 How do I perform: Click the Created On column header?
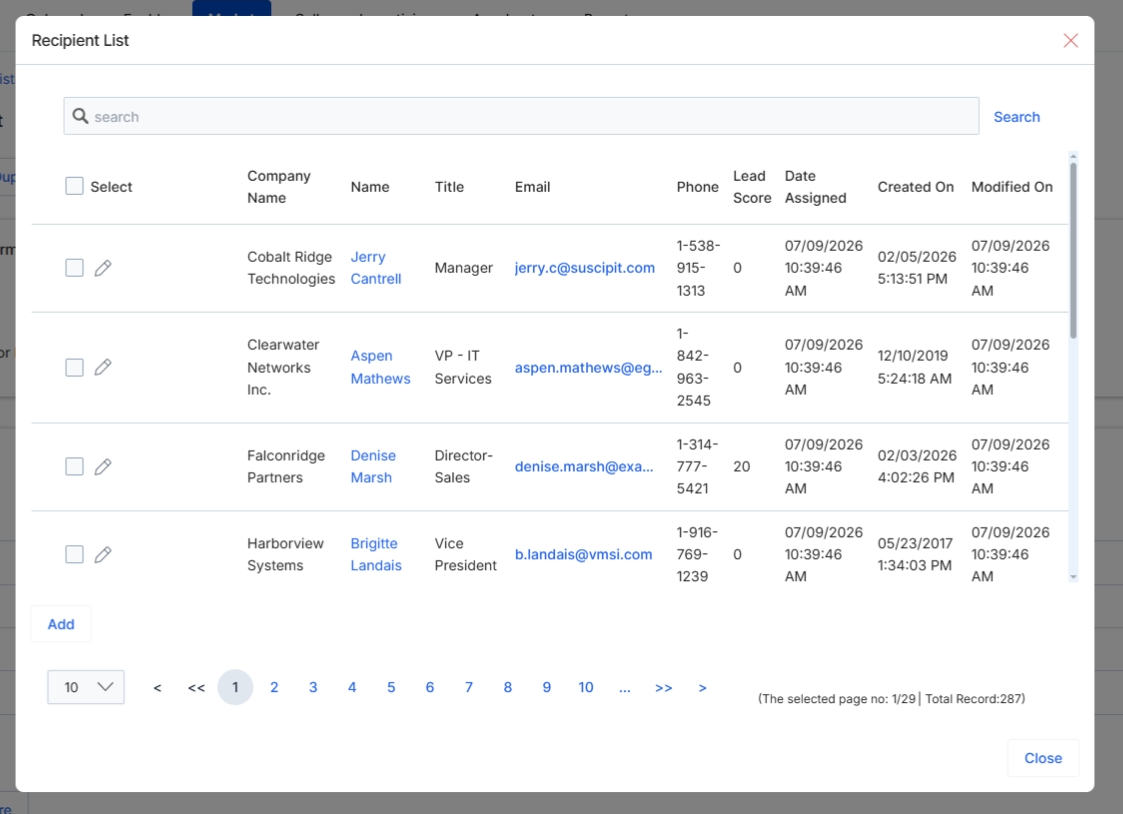click(915, 187)
